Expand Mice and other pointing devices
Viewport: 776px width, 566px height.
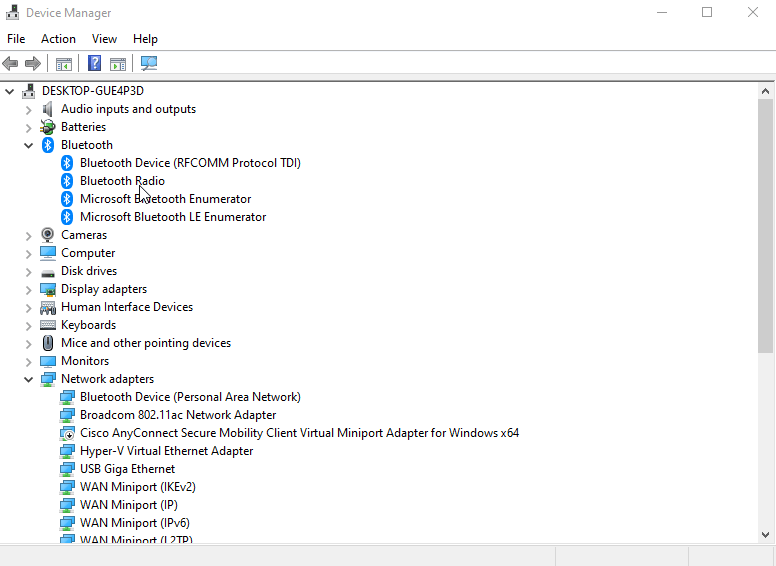click(x=28, y=344)
